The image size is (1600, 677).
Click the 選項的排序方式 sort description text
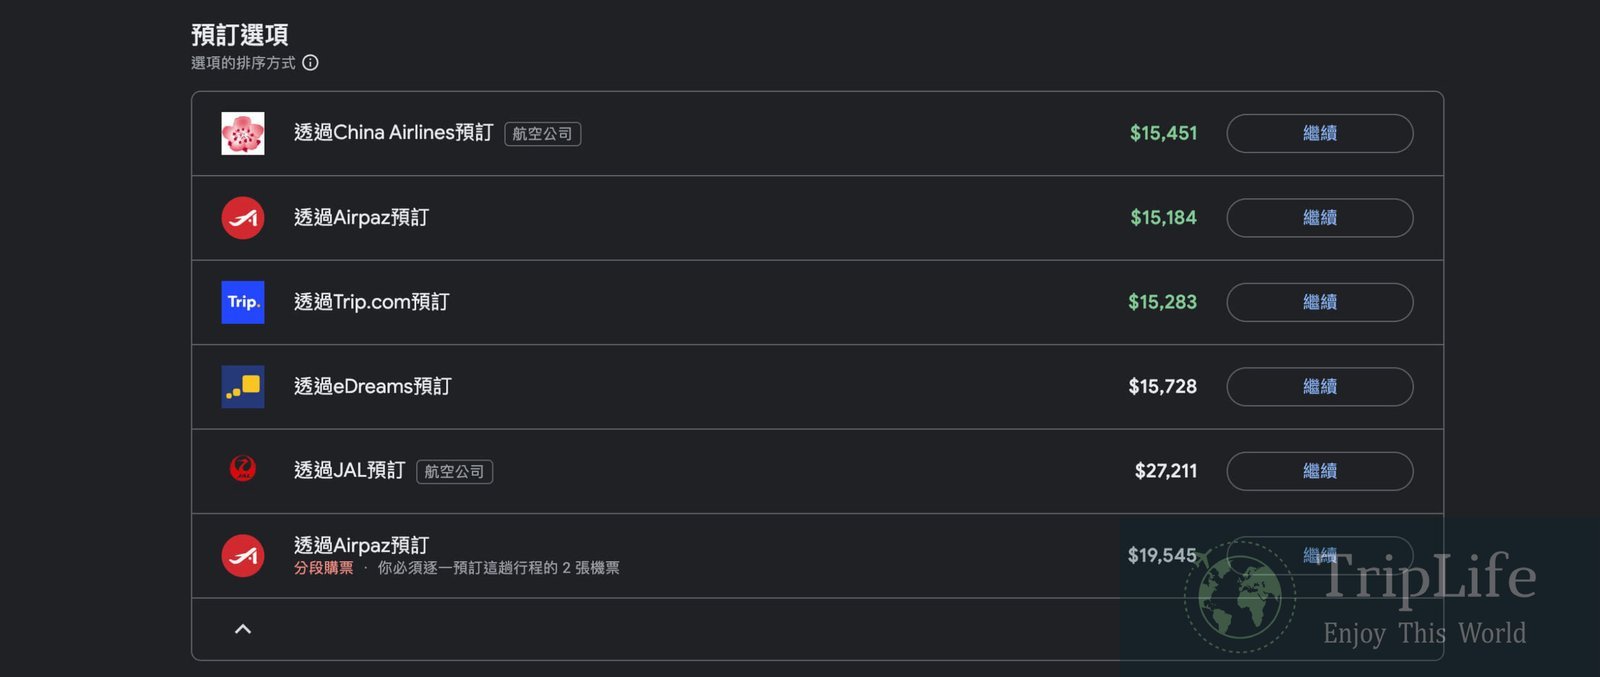pos(243,63)
